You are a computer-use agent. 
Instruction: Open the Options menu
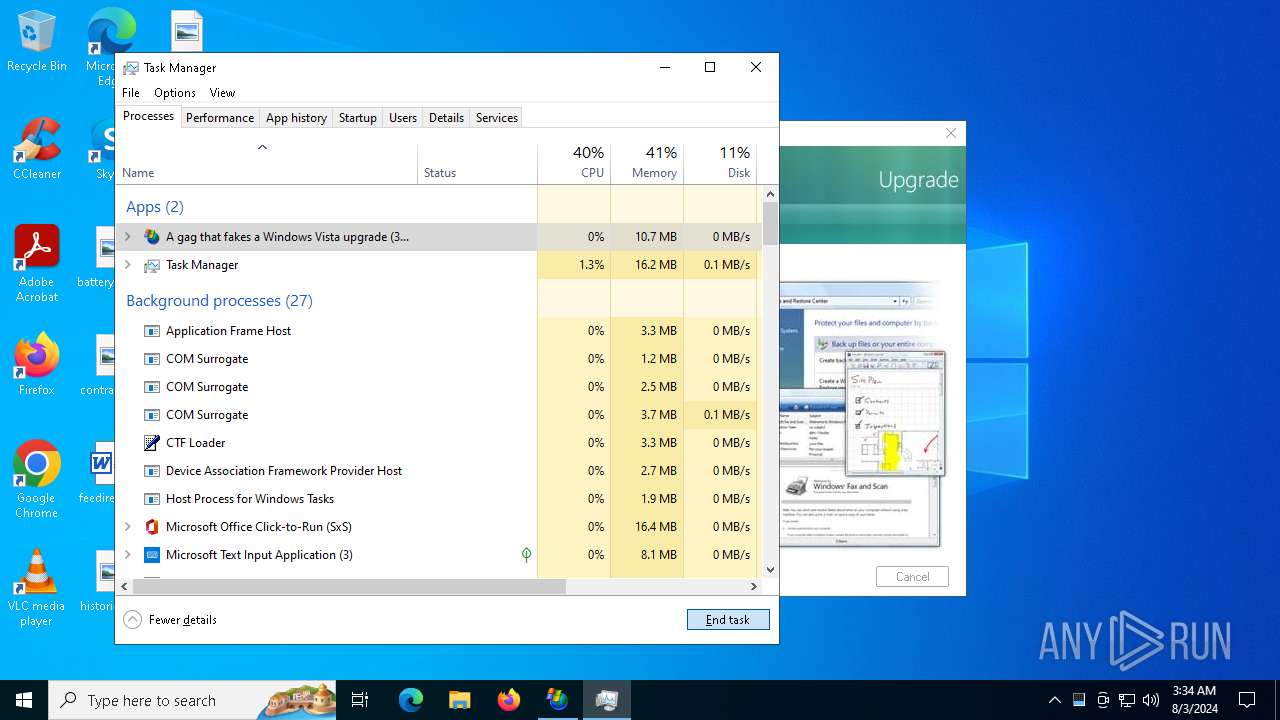pos(175,93)
